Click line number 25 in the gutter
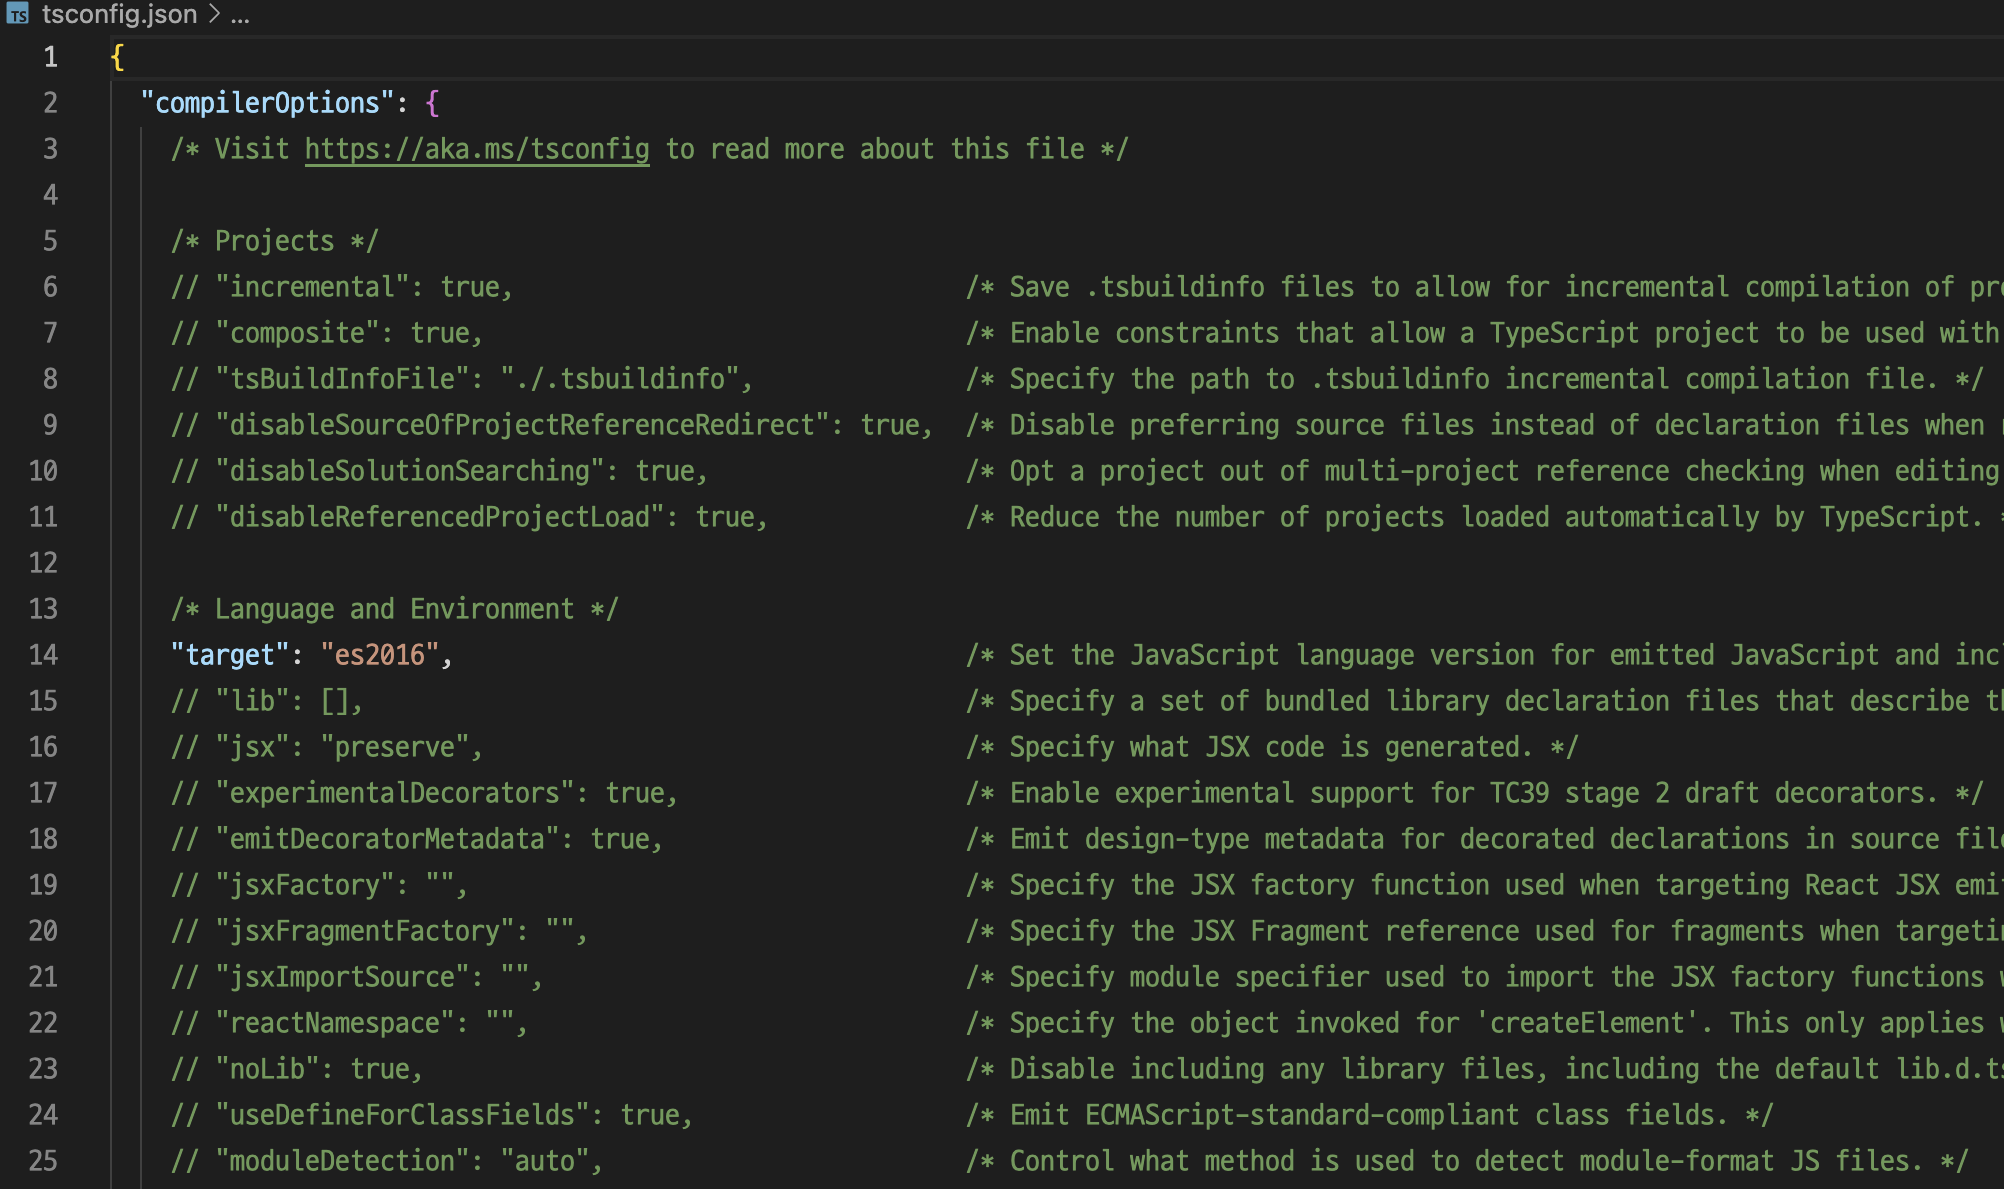The height and width of the screenshot is (1189, 2004). [43, 1161]
